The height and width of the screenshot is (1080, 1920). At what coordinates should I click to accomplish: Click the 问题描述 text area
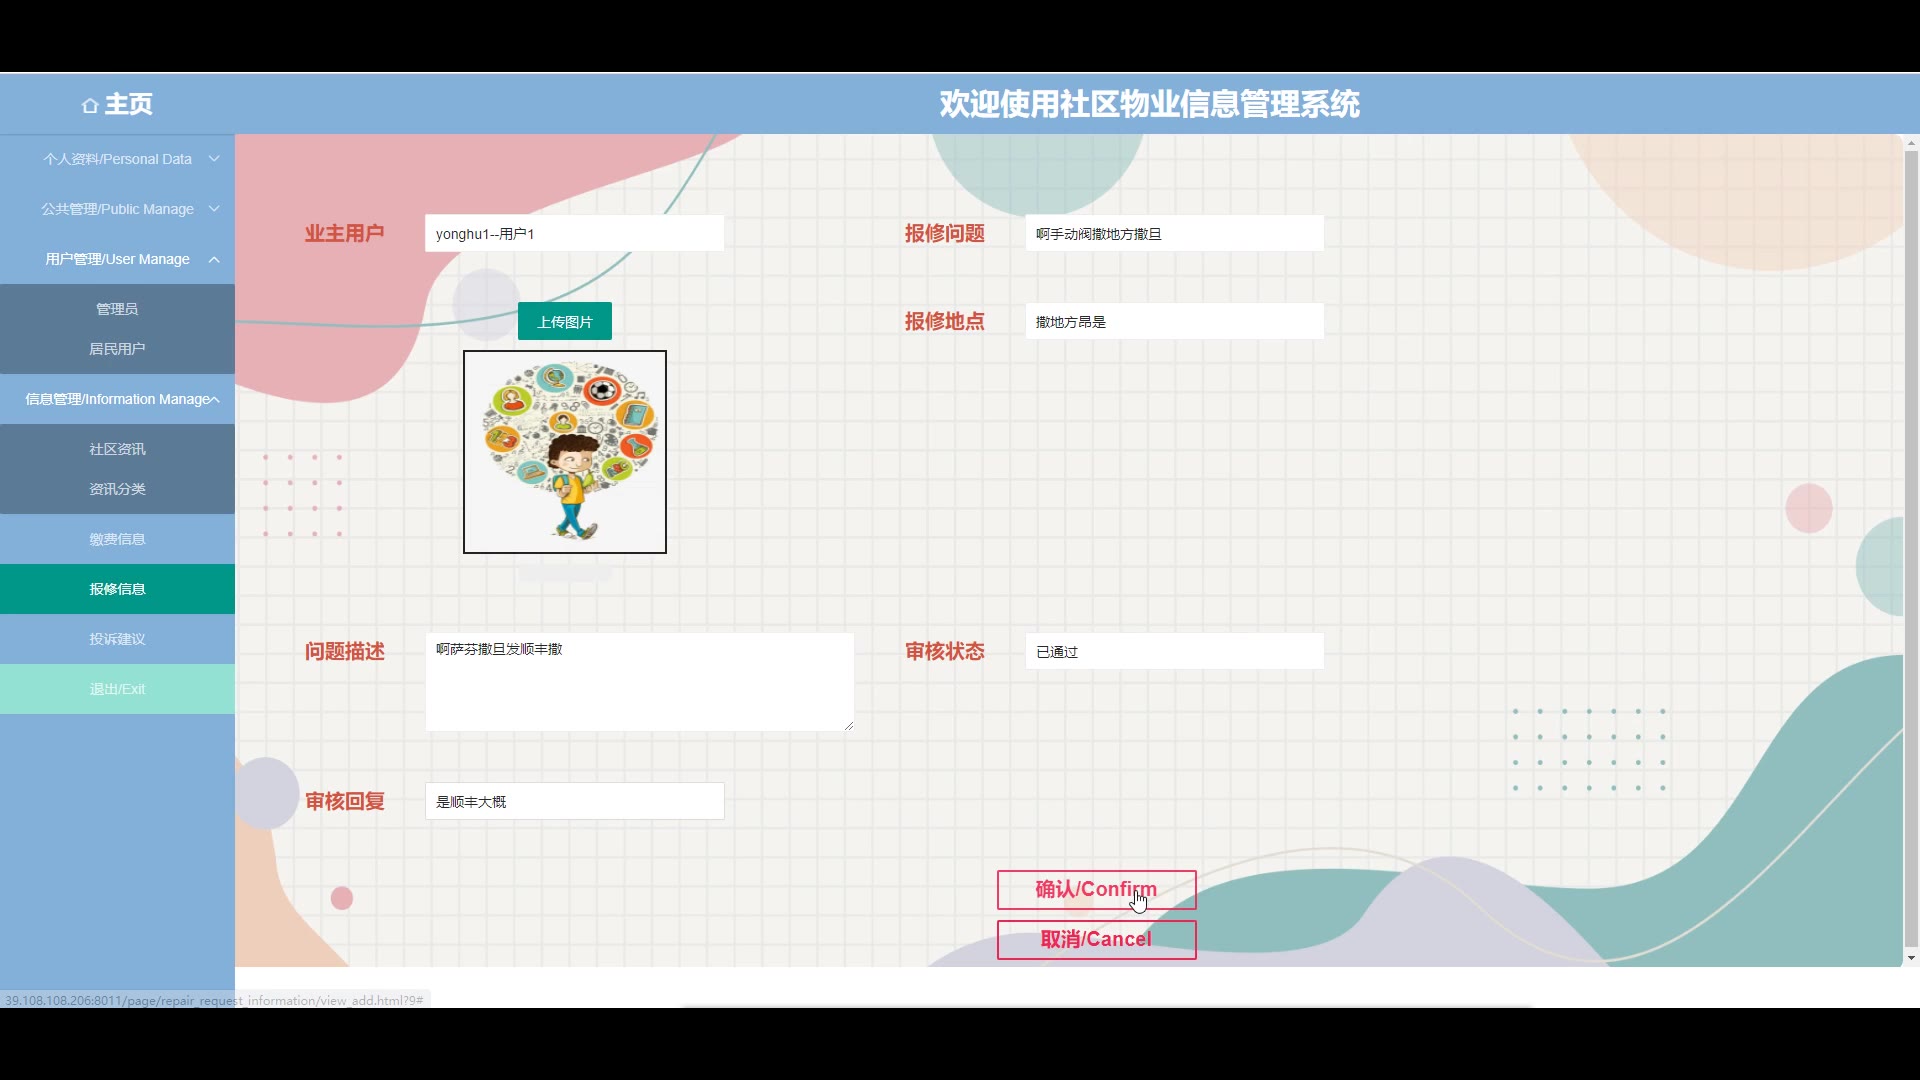pos(639,682)
